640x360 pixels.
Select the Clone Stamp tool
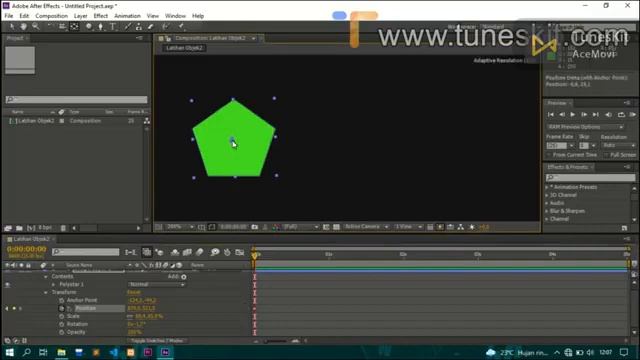coord(139,27)
